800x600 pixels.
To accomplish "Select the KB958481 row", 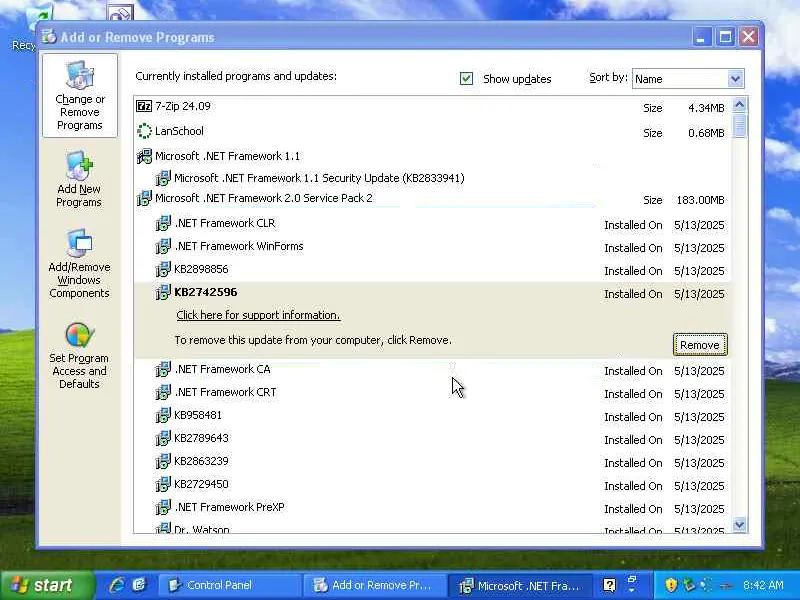I will (432, 416).
